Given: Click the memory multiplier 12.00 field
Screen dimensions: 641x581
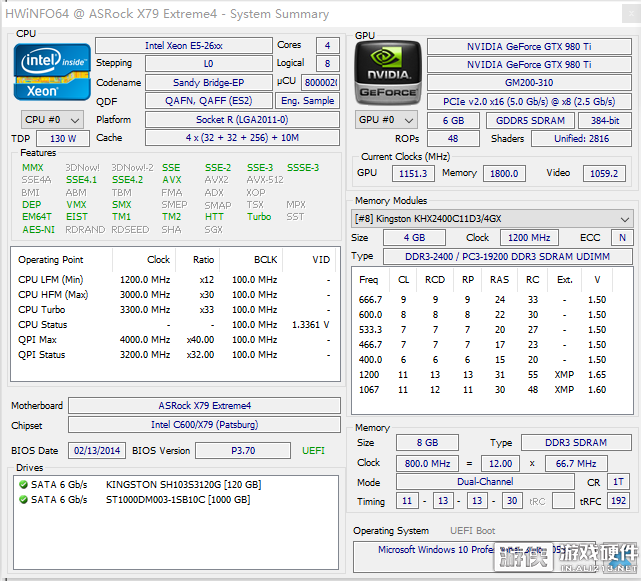Looking at the screenshot, I should point(500,463).
